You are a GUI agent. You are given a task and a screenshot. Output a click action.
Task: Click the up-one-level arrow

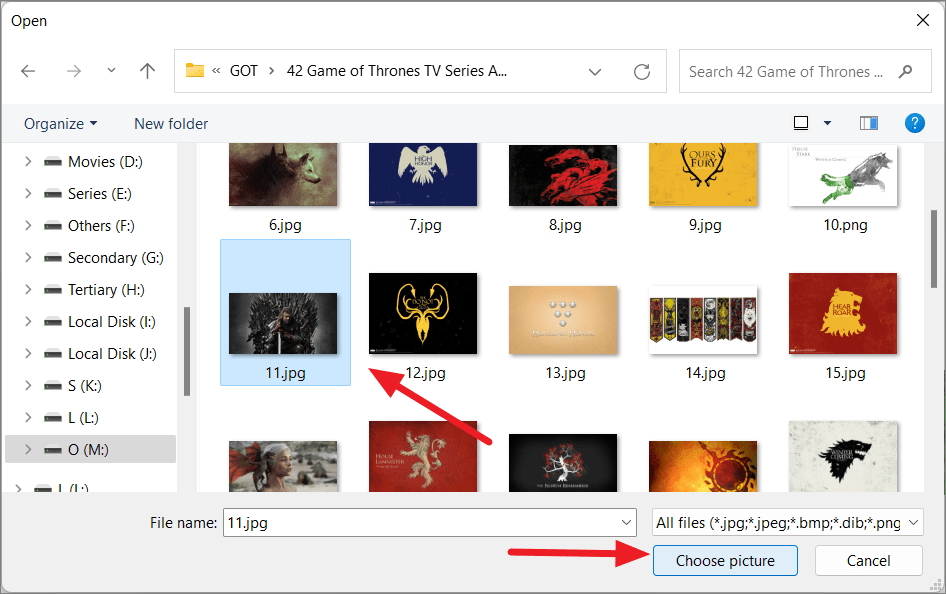coord(147,71)
